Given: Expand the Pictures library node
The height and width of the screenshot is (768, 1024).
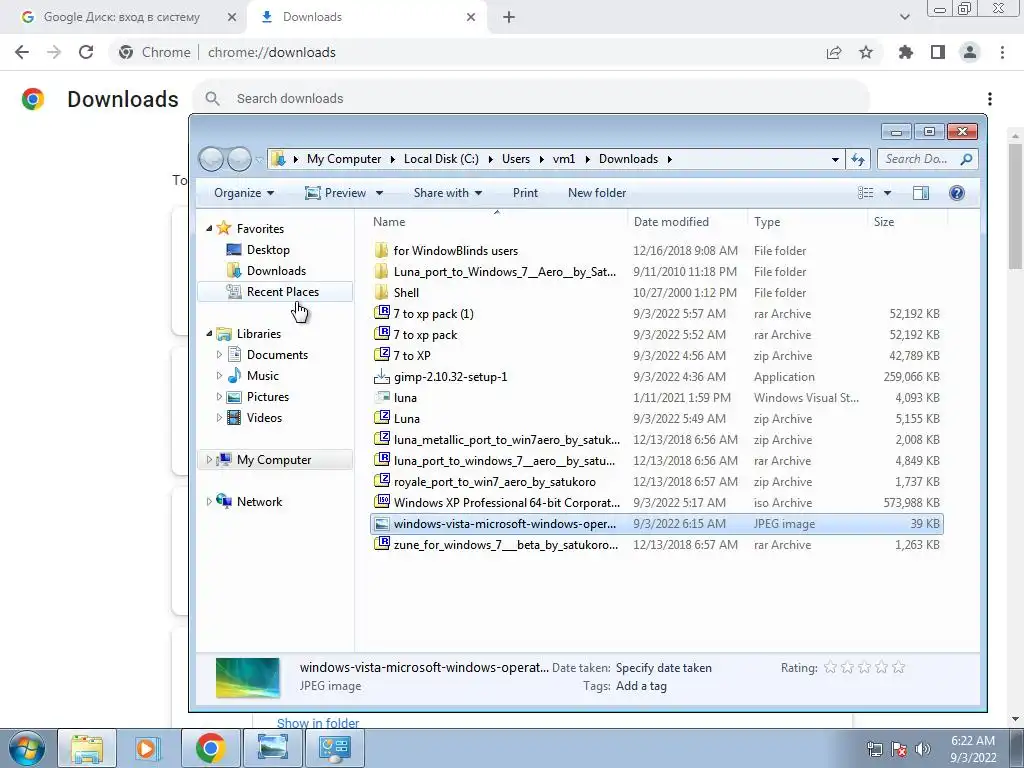Looking at the screenshot, I should point(219,396).
